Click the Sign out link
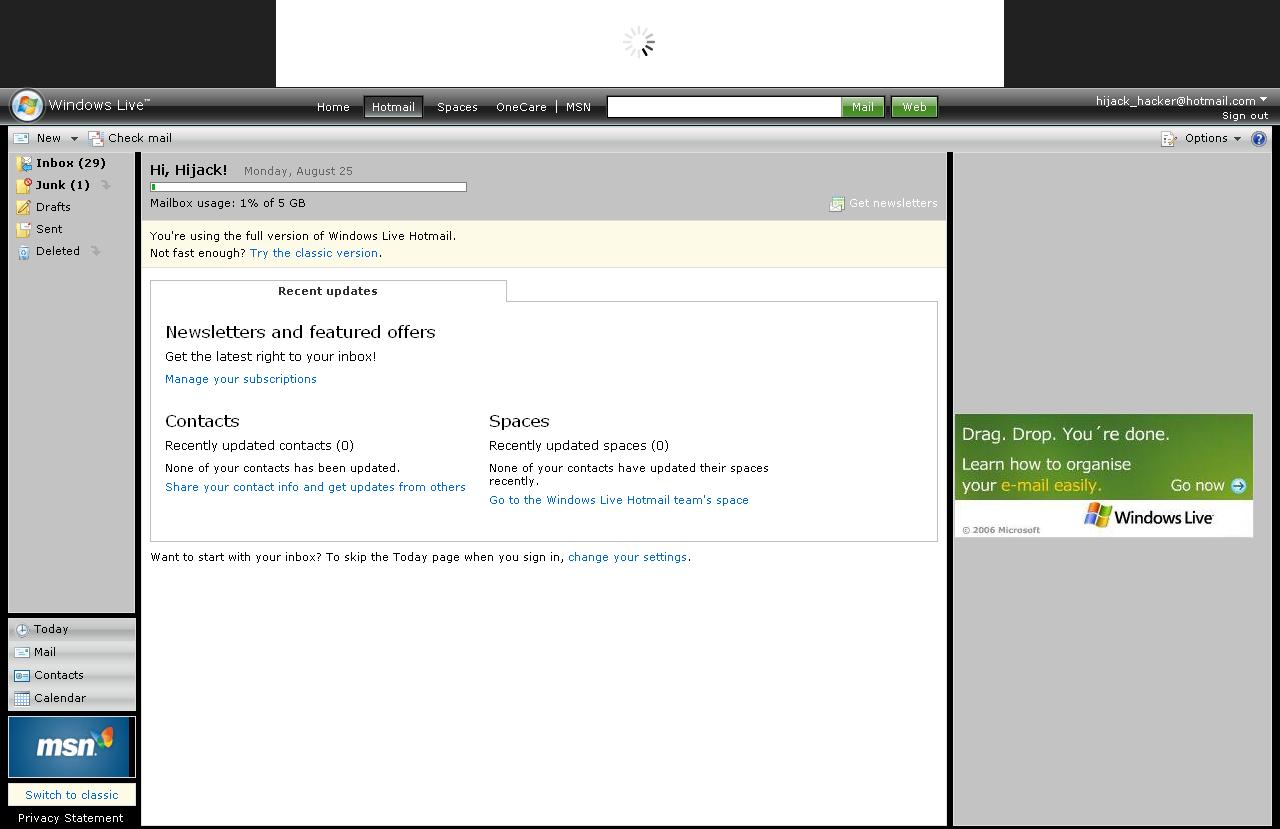 pos(1244,116)
